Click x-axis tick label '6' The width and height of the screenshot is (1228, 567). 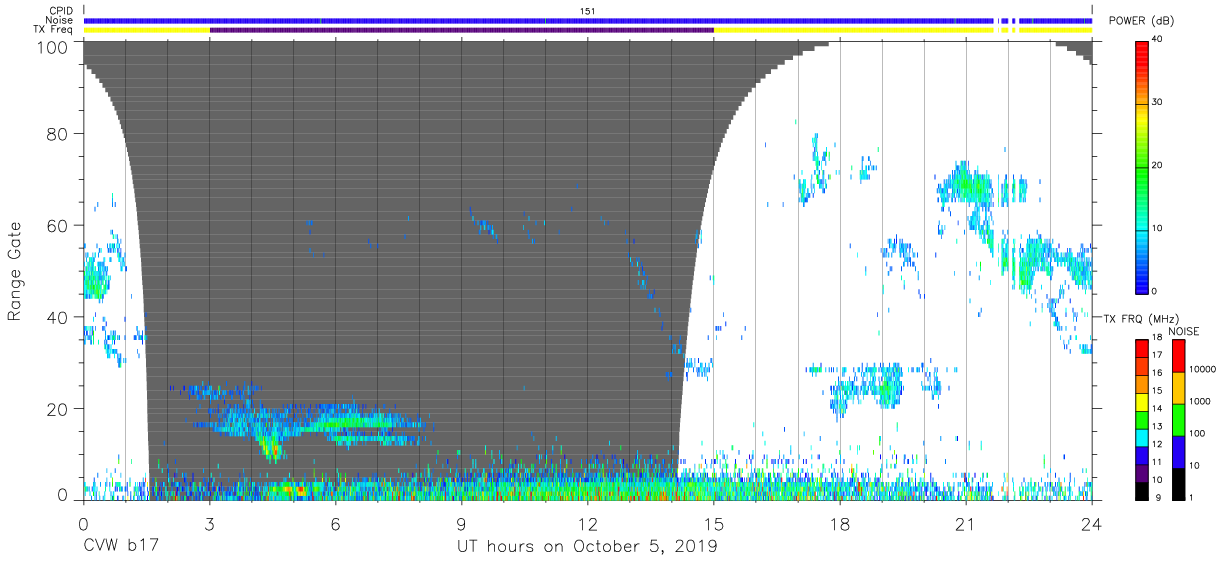pos(335,523)
